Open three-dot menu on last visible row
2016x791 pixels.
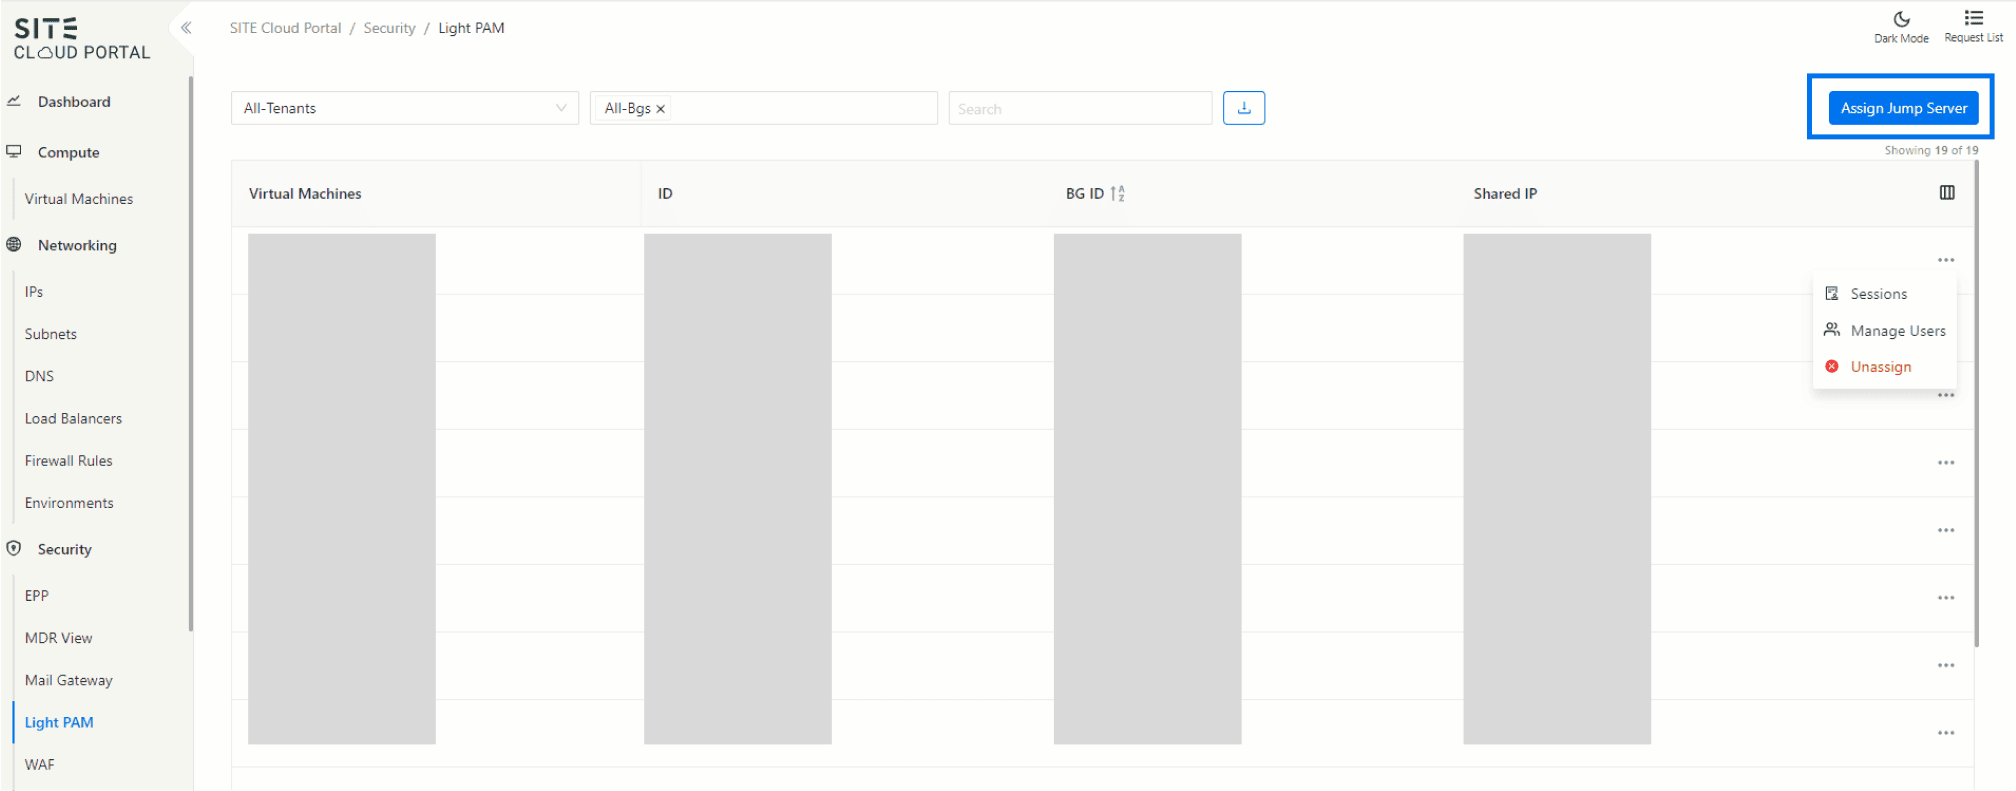tap(1946, 733)
